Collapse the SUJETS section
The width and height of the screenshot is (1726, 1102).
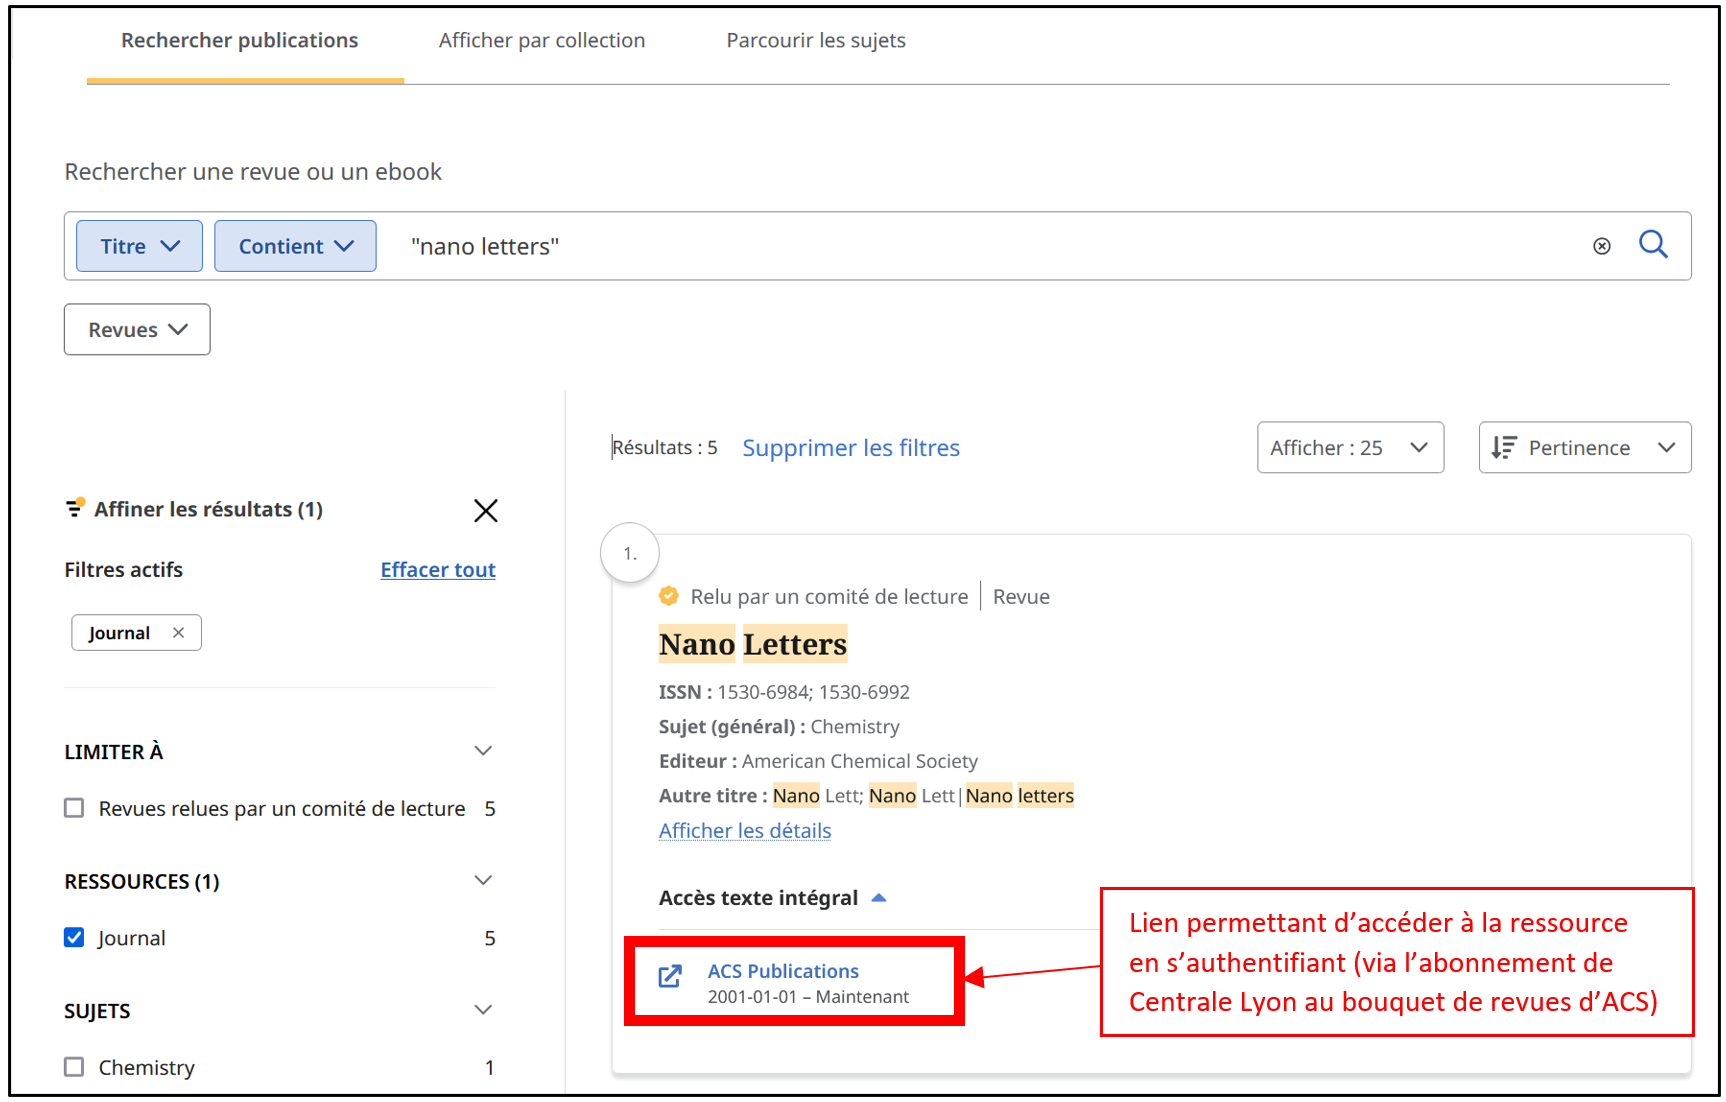click(483, 1010)
